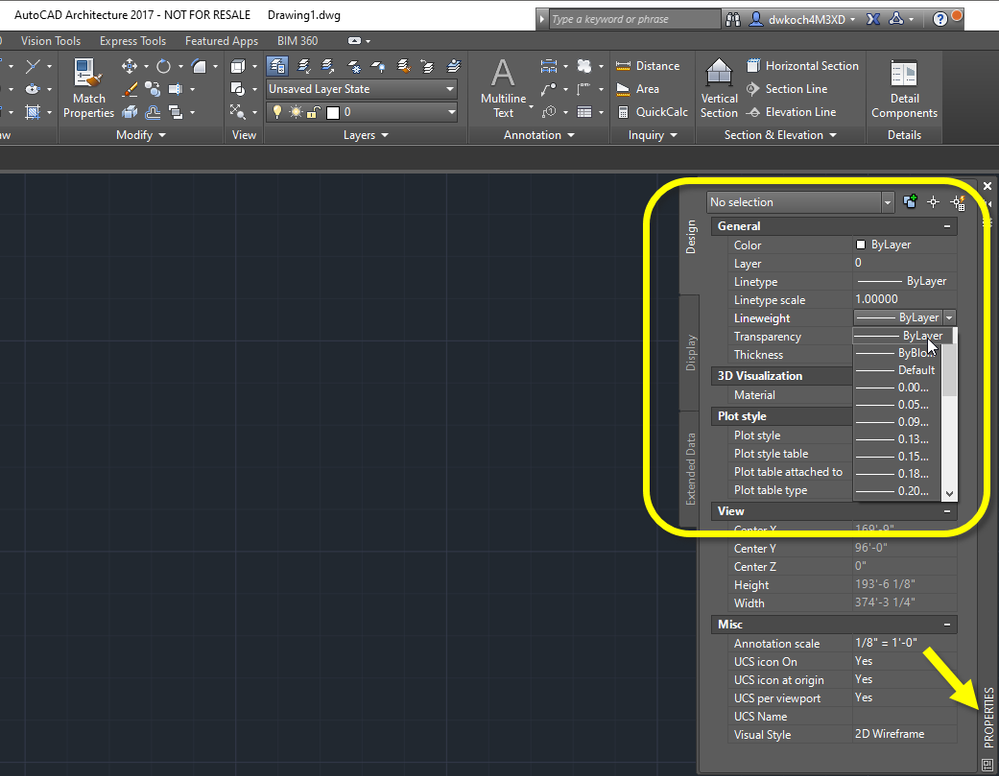The height and width of the screenshot is (776, 999).
Task: Click the Quick Select icon in Properties
Action: click(x=957, y=202)
